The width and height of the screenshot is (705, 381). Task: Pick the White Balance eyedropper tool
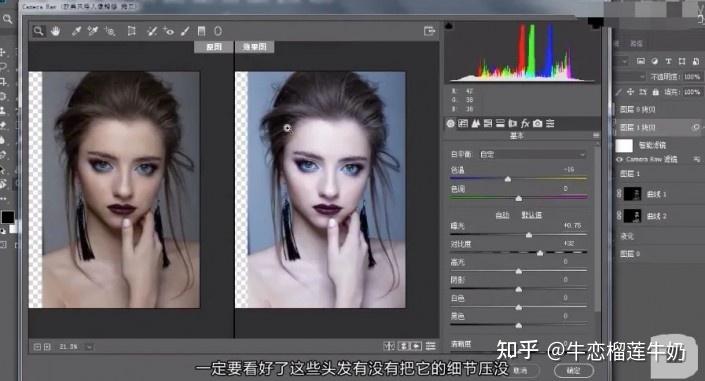(76, 31)
